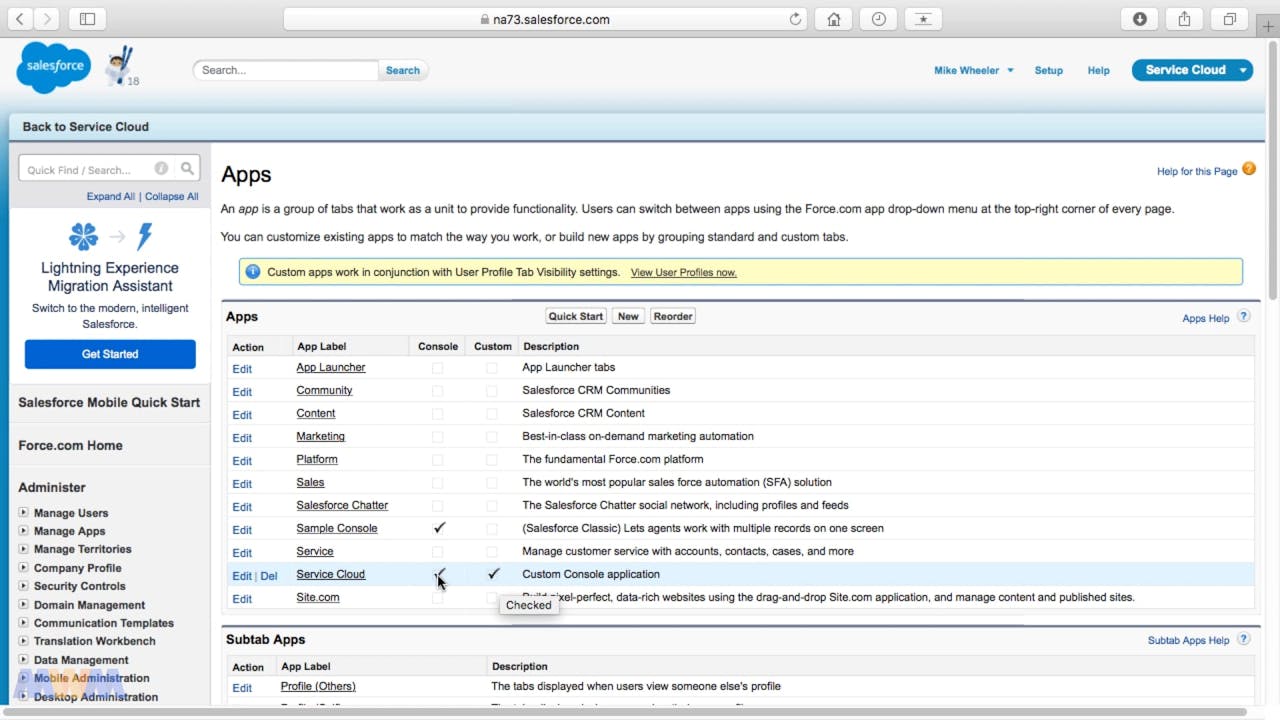The width and height of the screenshot is (1280, 720).
Task: Click the Search button
Action: coord(403,70)
